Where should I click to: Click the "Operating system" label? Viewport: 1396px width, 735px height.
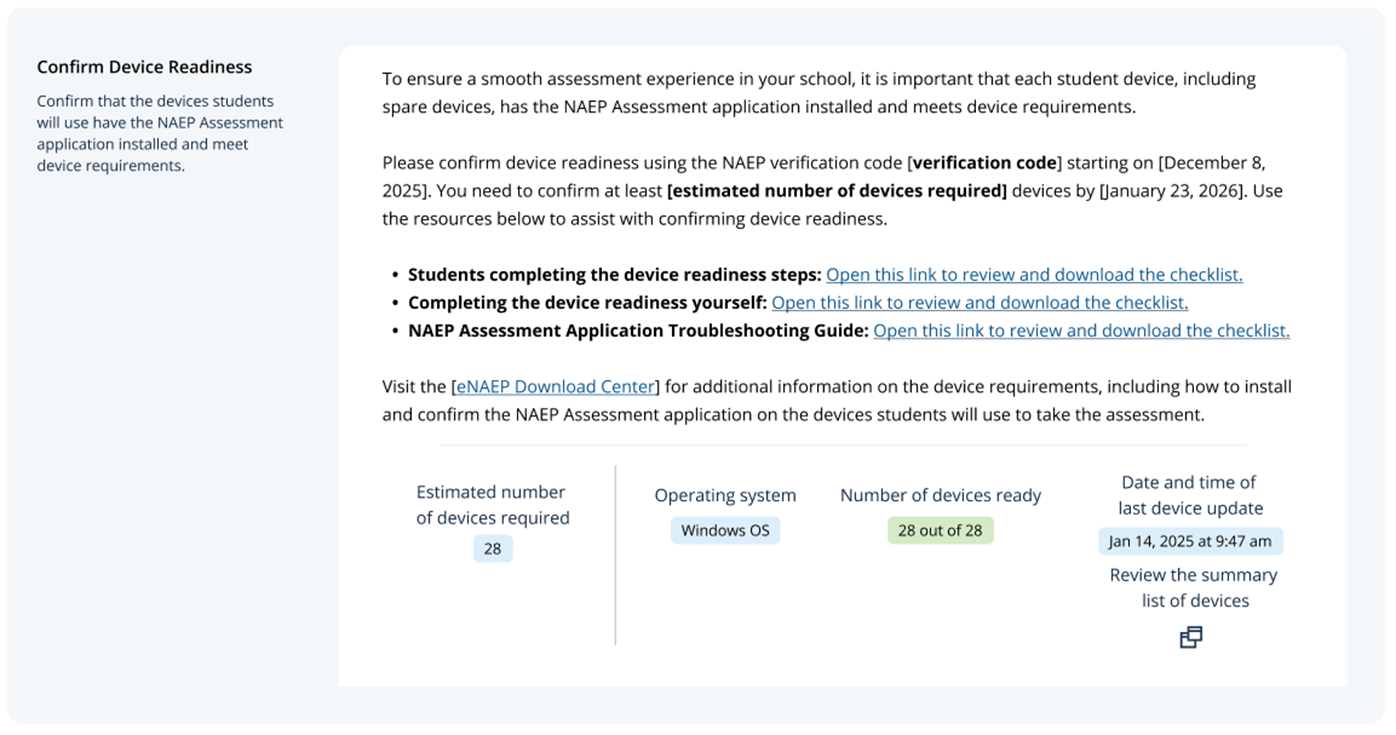pos(725,496)
